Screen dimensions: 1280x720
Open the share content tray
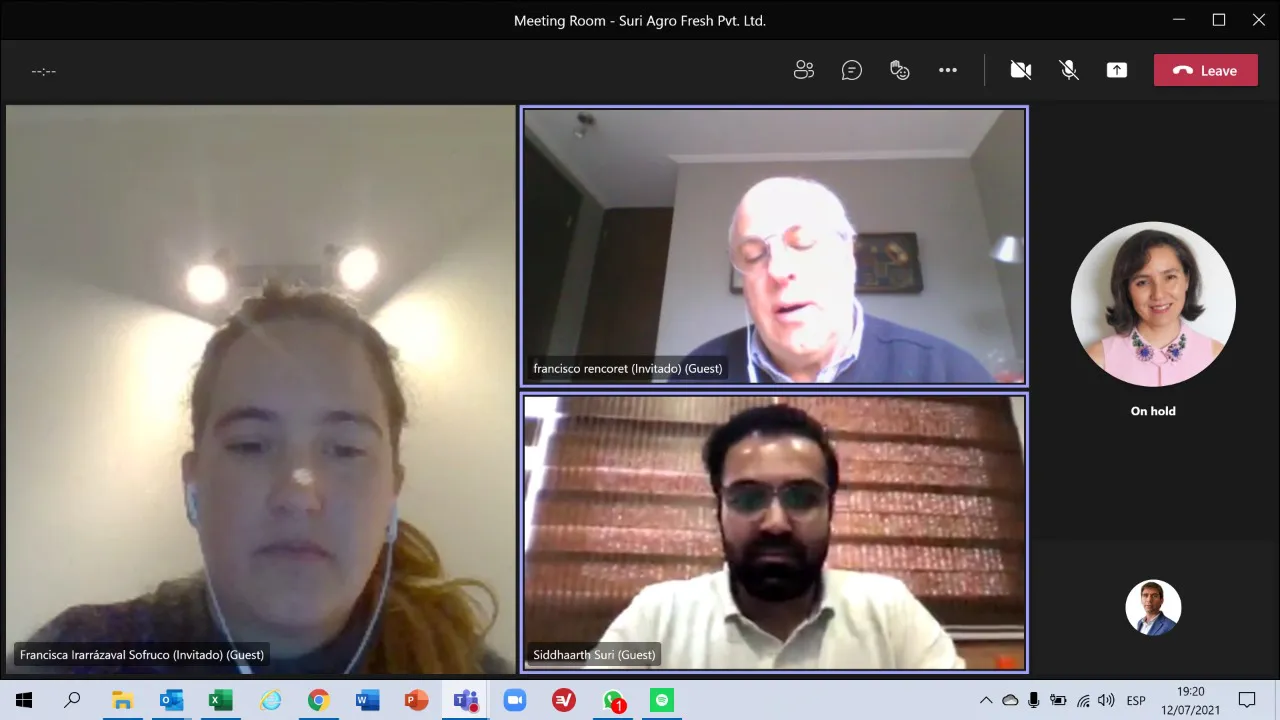pyautogui.click(x=1117, y=70)
